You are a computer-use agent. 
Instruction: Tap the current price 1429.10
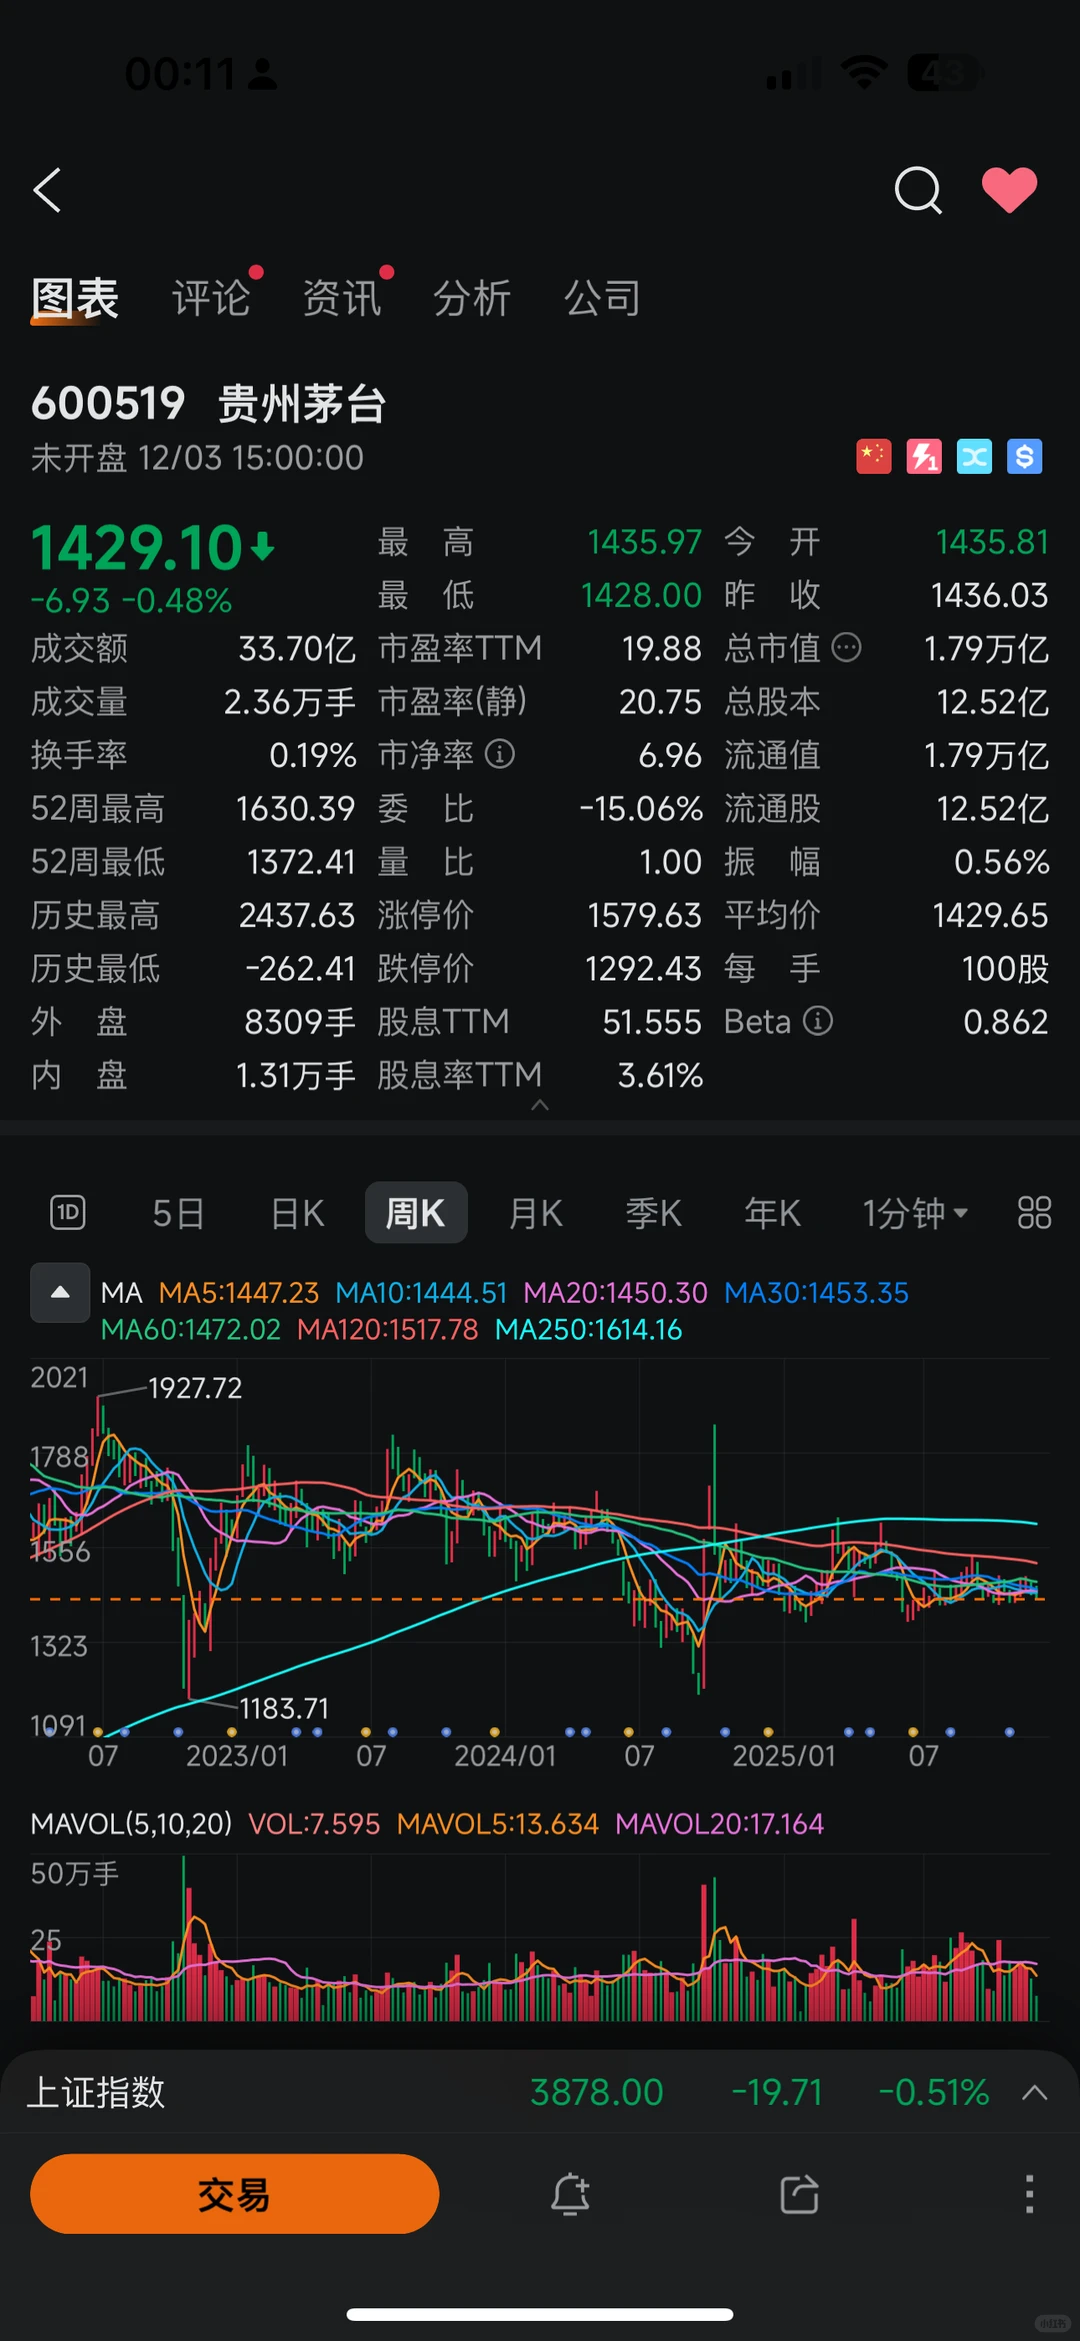(137, 547)
